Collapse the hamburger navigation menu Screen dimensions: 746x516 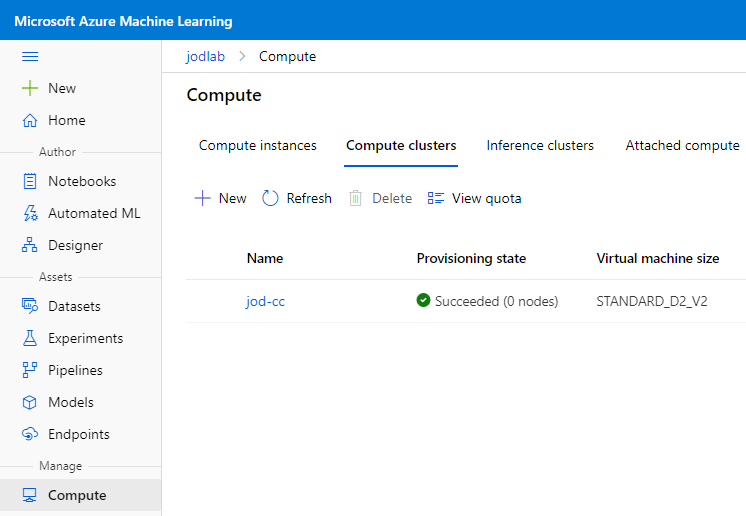tap(30, 57)
